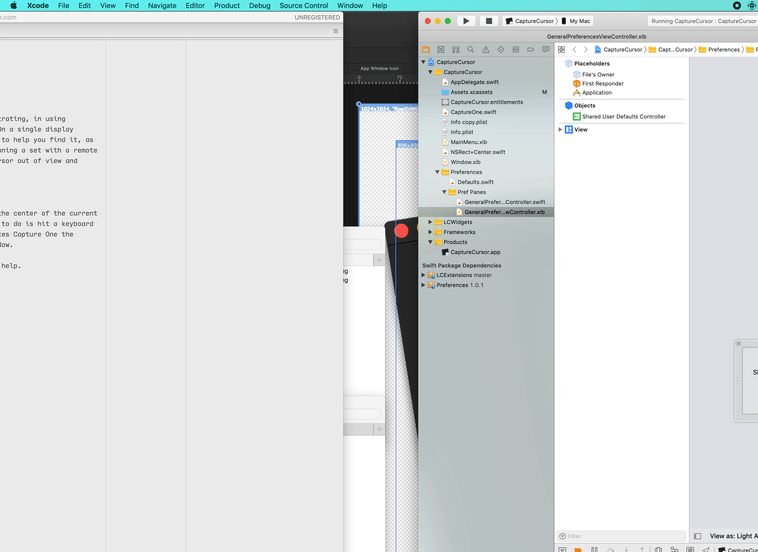The image size is (758, 552).
Task: Open the Find navigator magnifier icon
Action: coord(470,49)
